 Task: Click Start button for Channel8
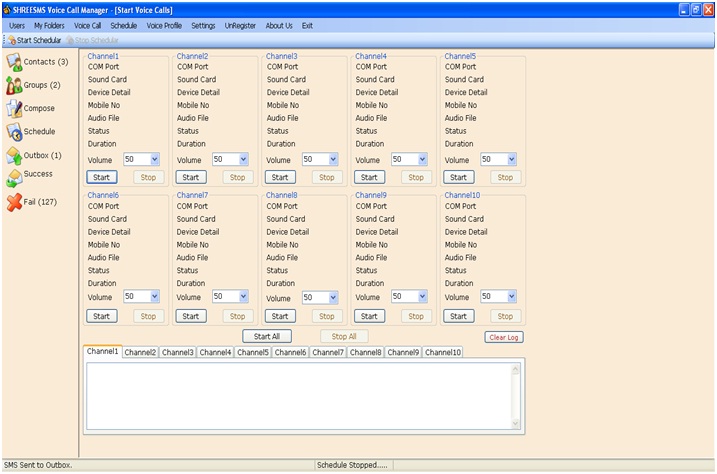pos(280,316)
